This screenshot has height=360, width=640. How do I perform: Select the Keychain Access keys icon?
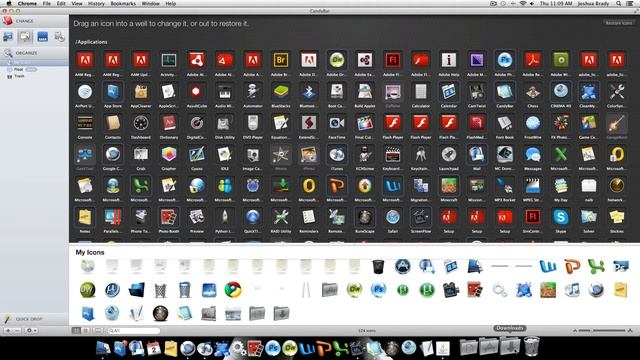421,154
